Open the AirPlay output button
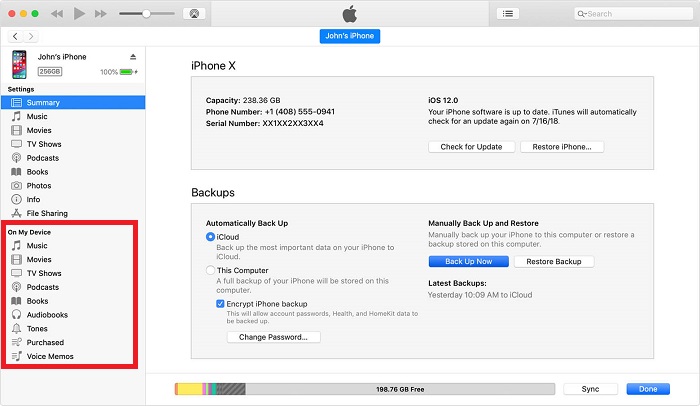700x406 pixels. (x=194, y=14)
